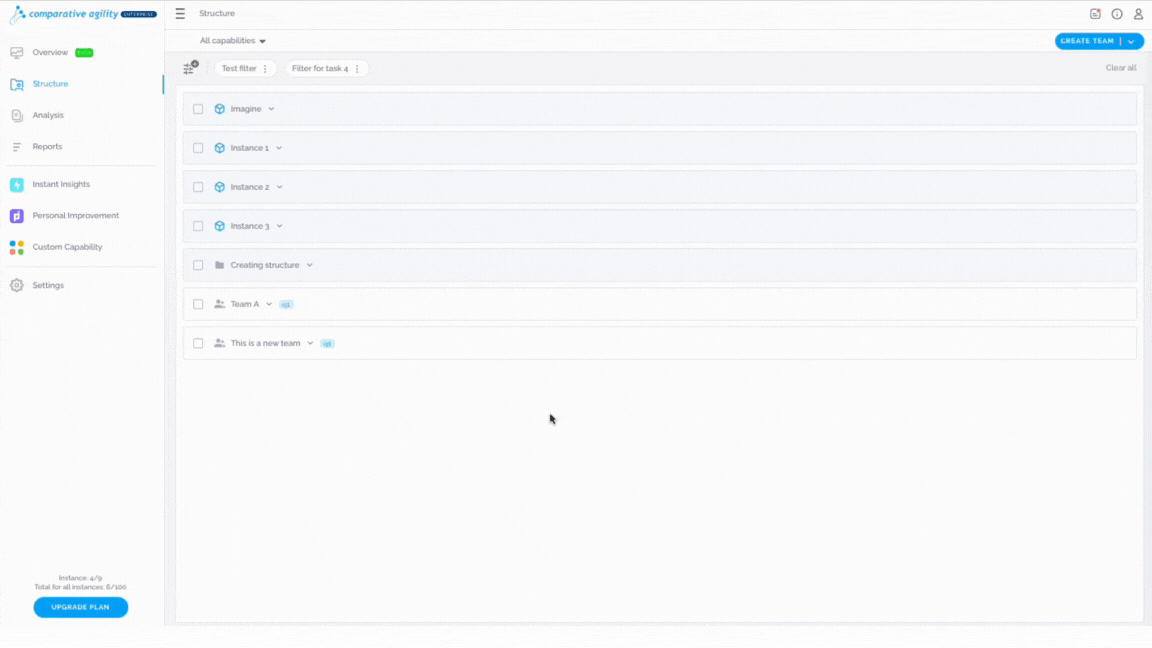Expand the Imagine row chevron
This screenshot has height=648, width=1152.
[271, 109]
